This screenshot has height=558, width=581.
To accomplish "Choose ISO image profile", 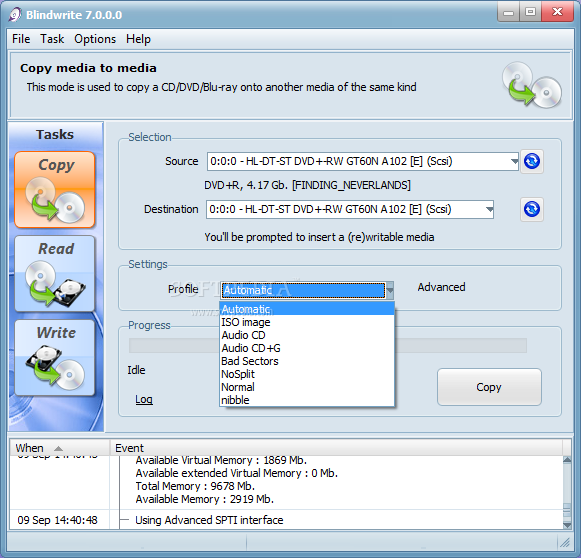I will click(307, 322).
